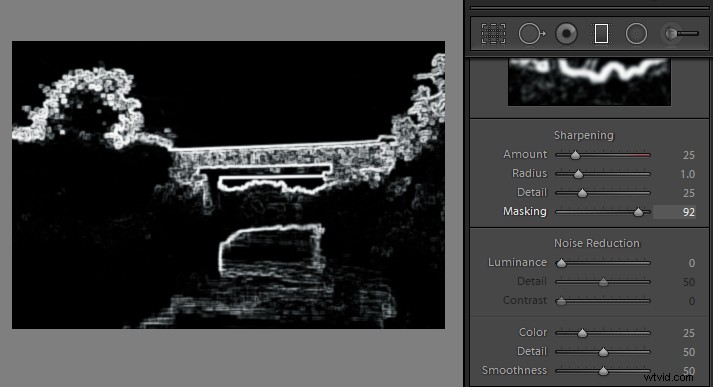The height and width of the screenshot is (387, 713).
Task: Click the Luminance noise reduction slider handle
Action: (x=562, y=263)
